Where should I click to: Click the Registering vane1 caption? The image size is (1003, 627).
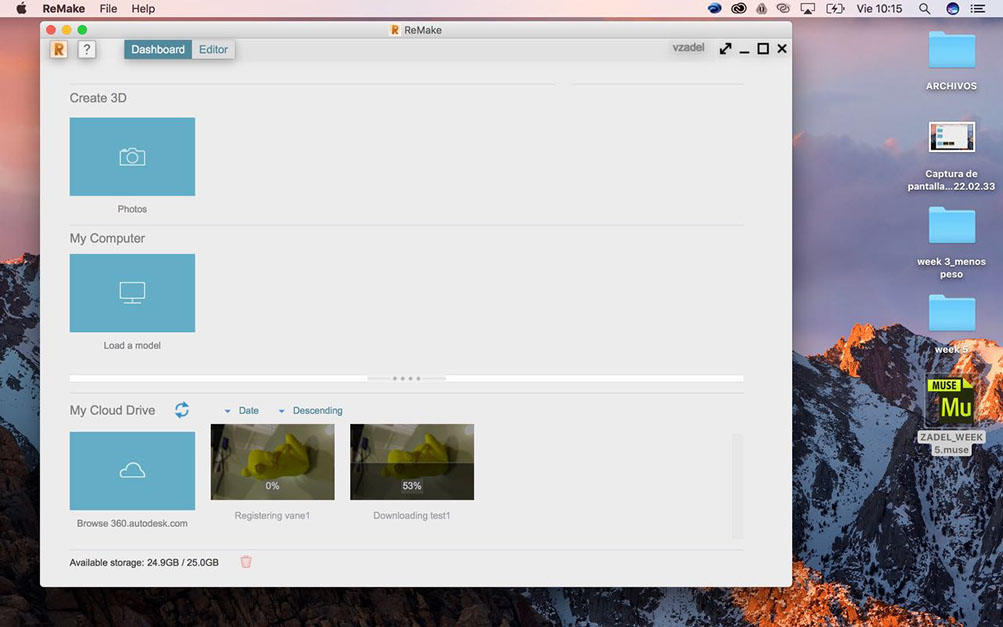[272, 516]
